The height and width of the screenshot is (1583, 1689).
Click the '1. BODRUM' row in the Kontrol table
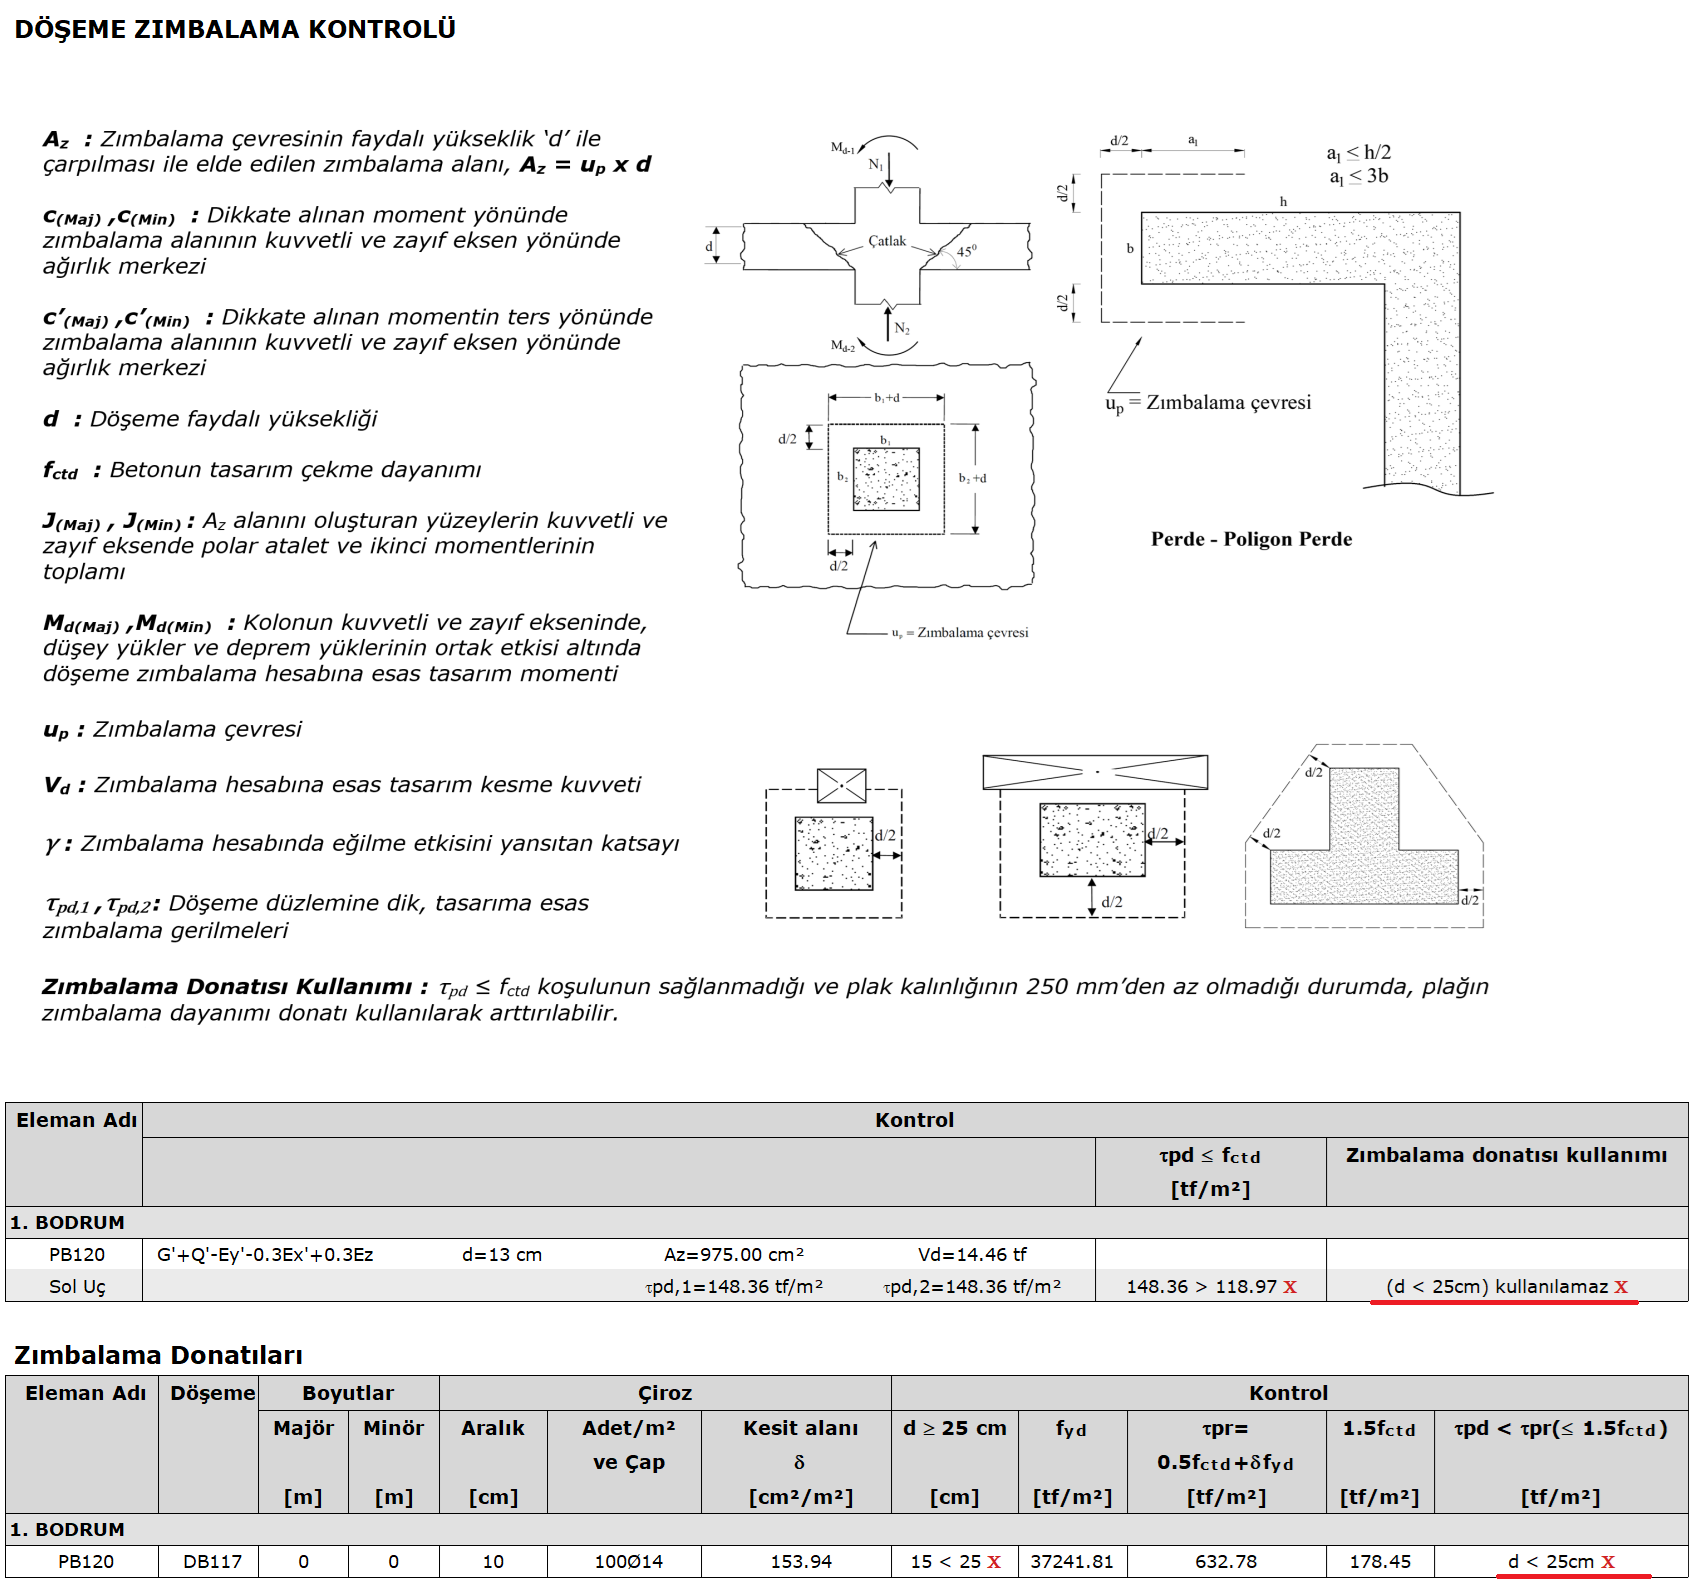point(846,1222)
